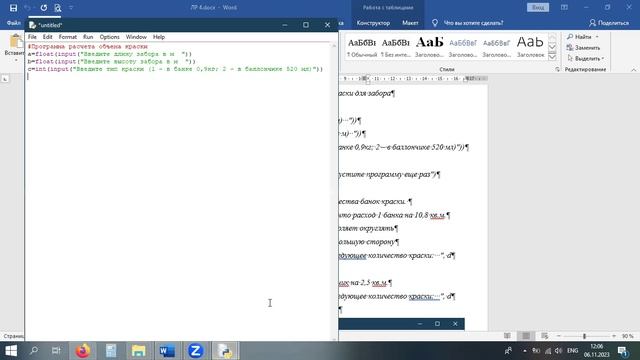Image resolution: width=640 pixels, height=360 pixels.
Task: Adjust the Word zoom slider handle
Action: (x=584, y=336)
